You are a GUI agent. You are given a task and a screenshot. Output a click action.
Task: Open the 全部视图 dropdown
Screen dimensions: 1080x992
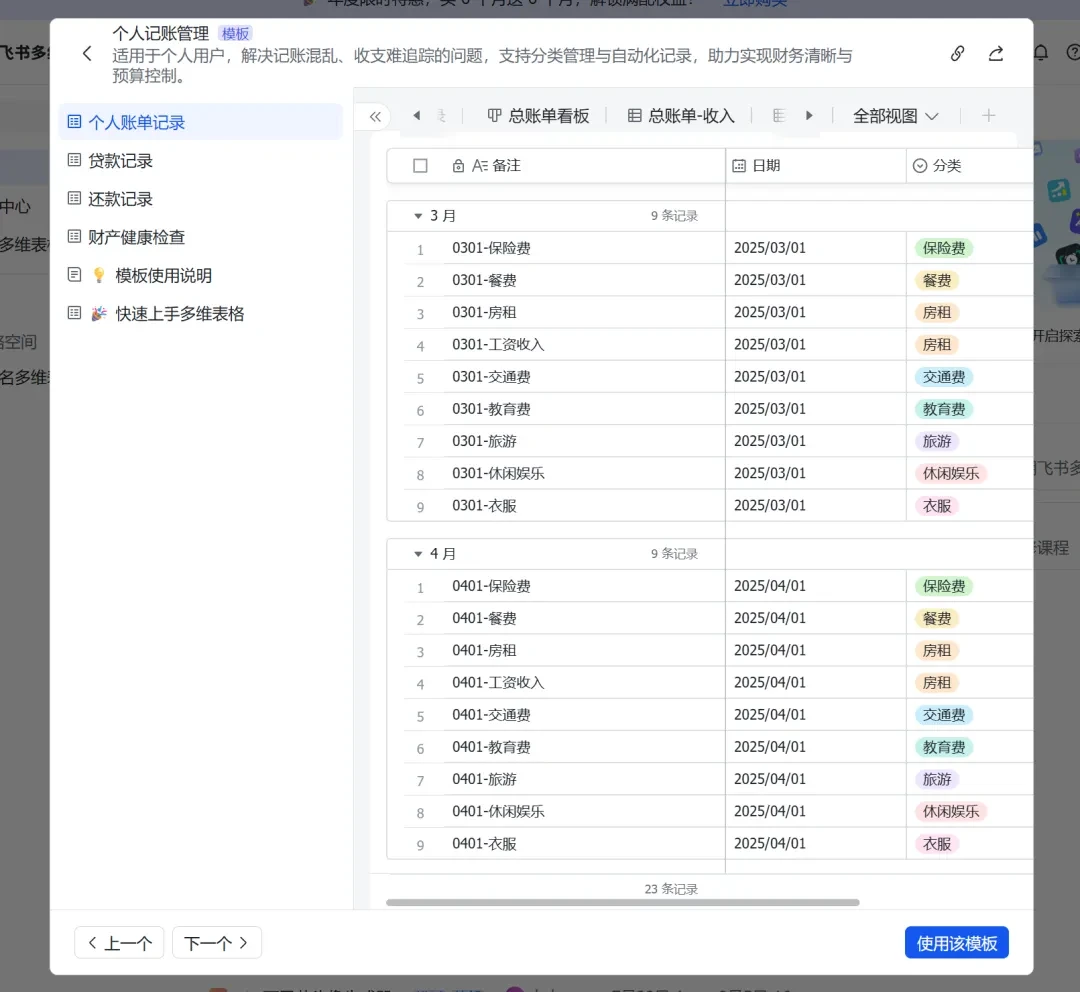coord(895,116)
